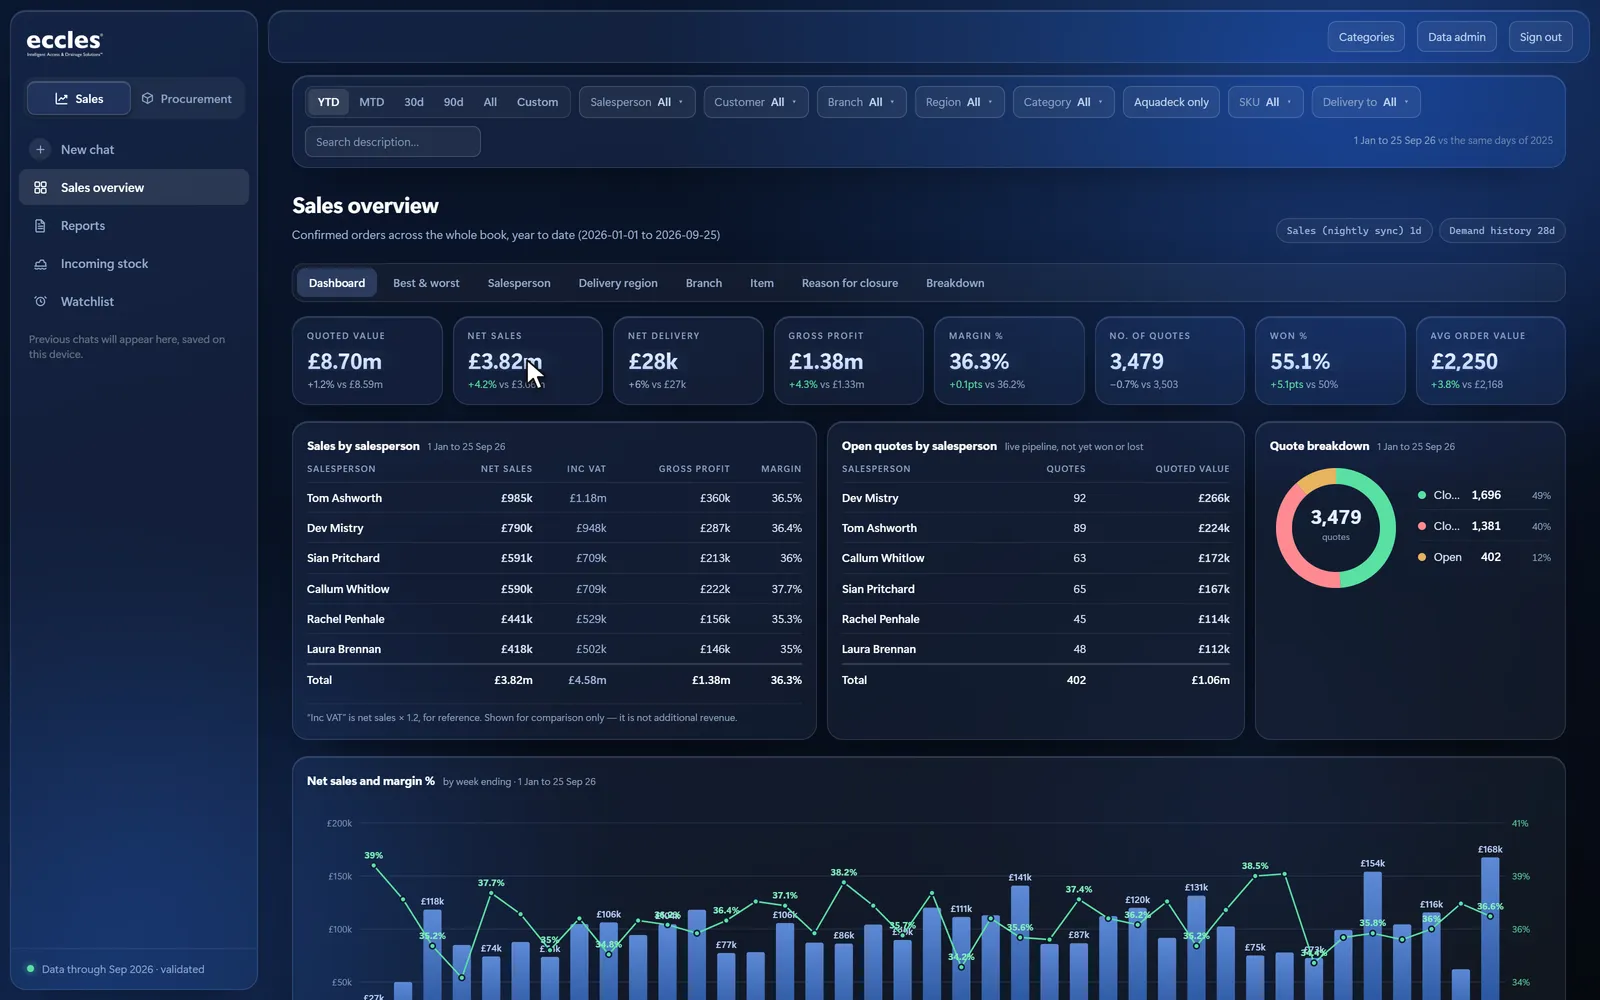
Task: Click the green status dot beside Data through Sep 2026
Action: (30, 969)
